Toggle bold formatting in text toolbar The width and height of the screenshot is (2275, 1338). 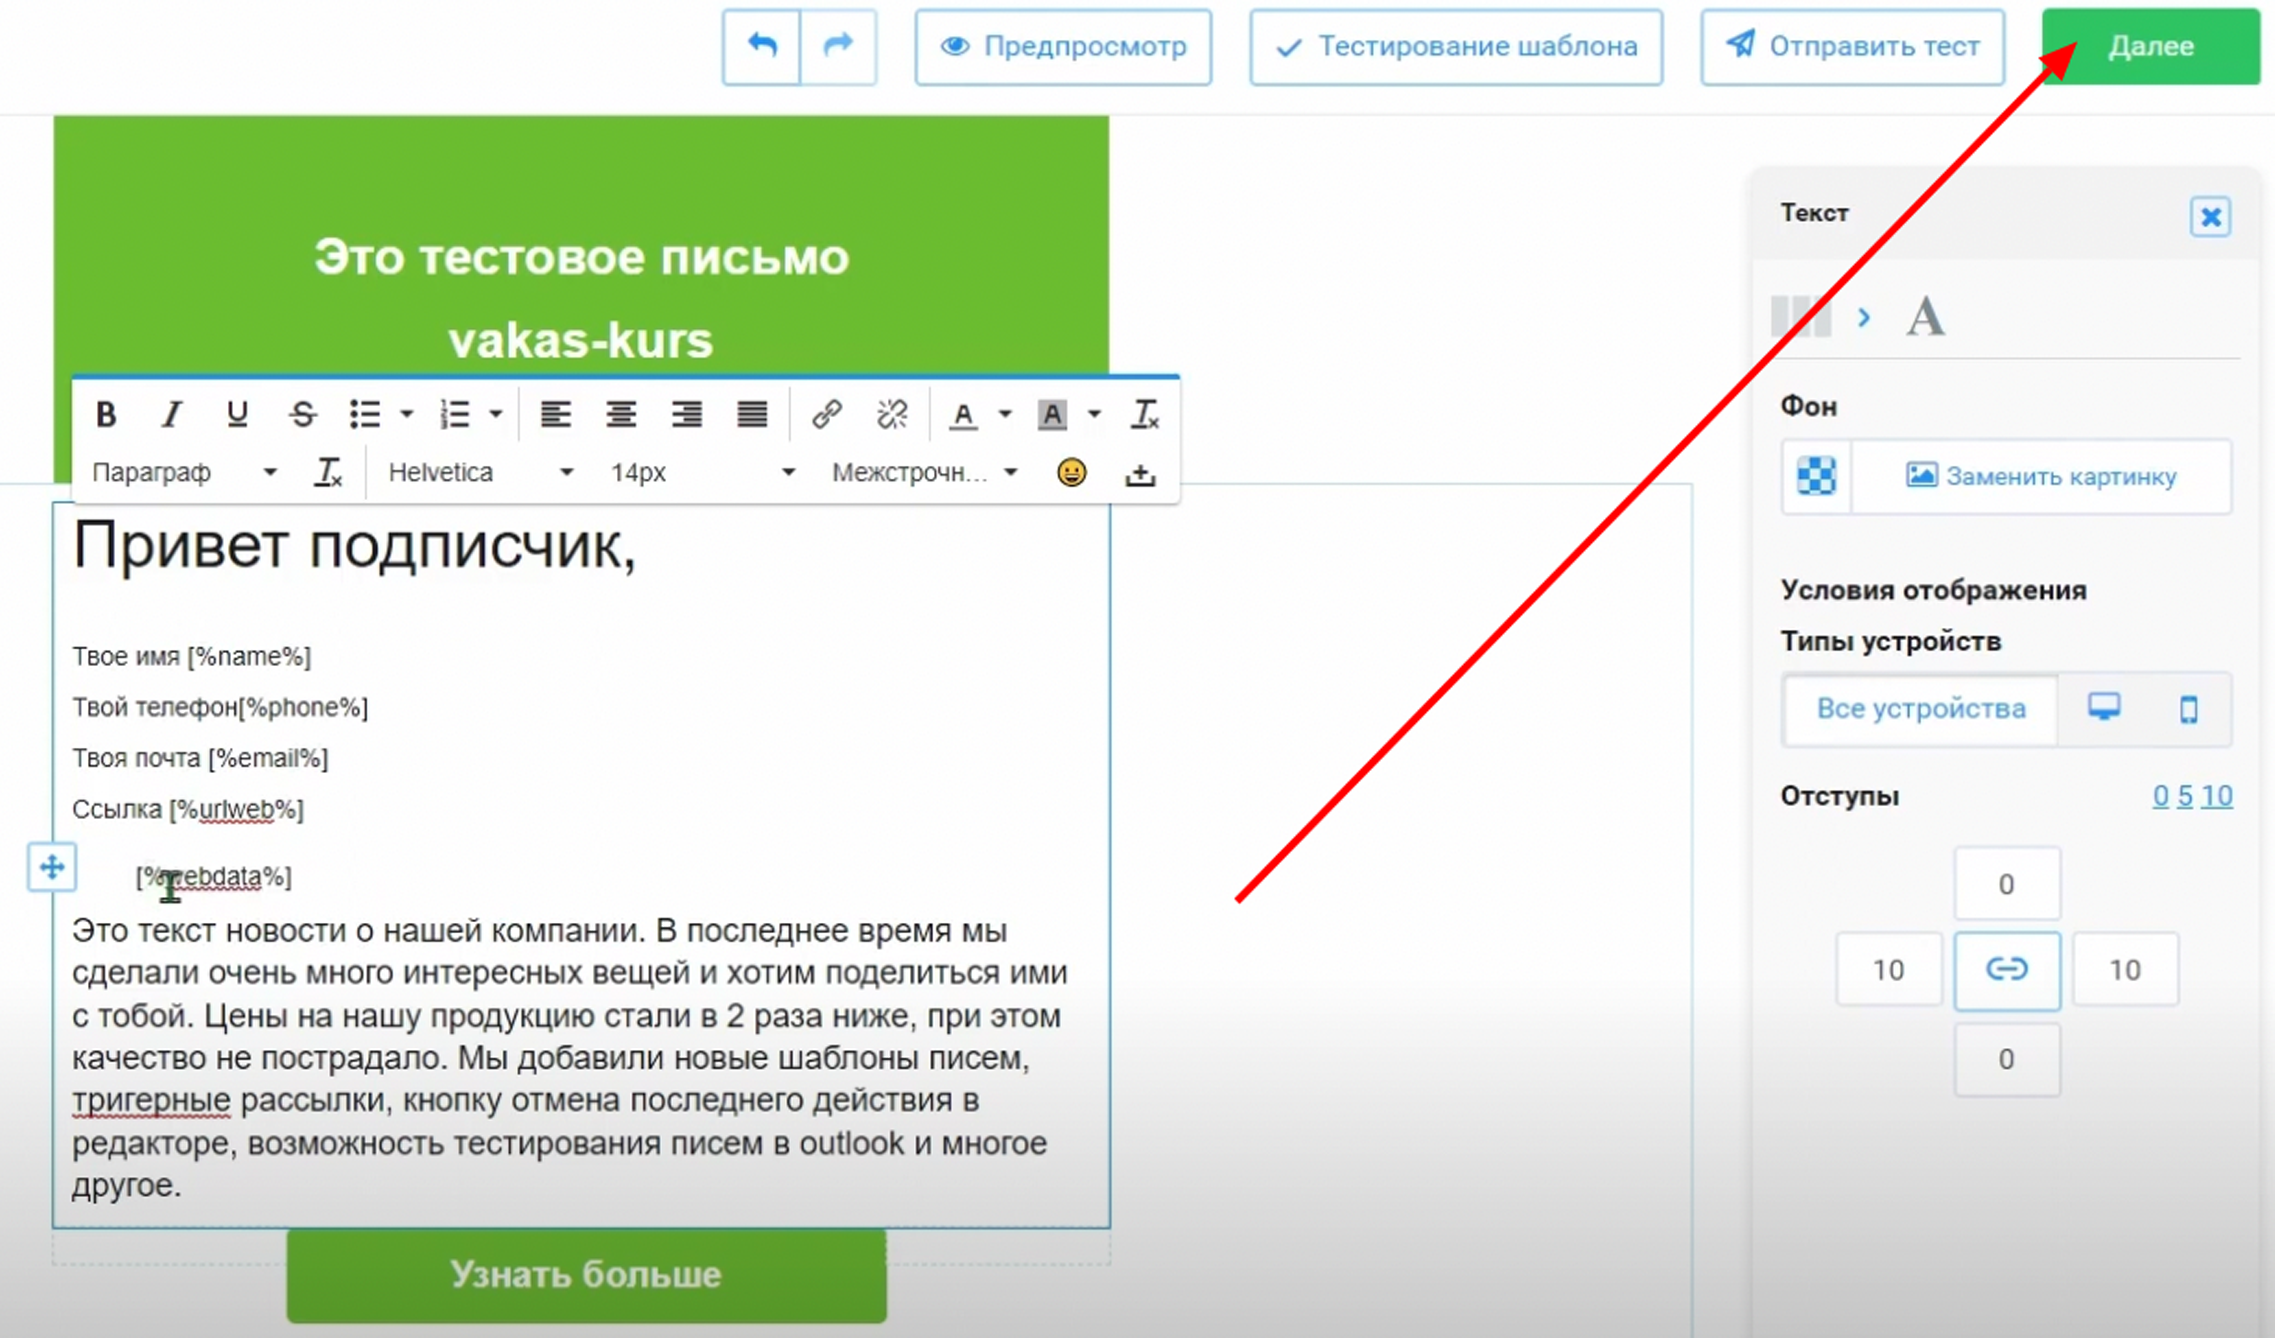106,414
